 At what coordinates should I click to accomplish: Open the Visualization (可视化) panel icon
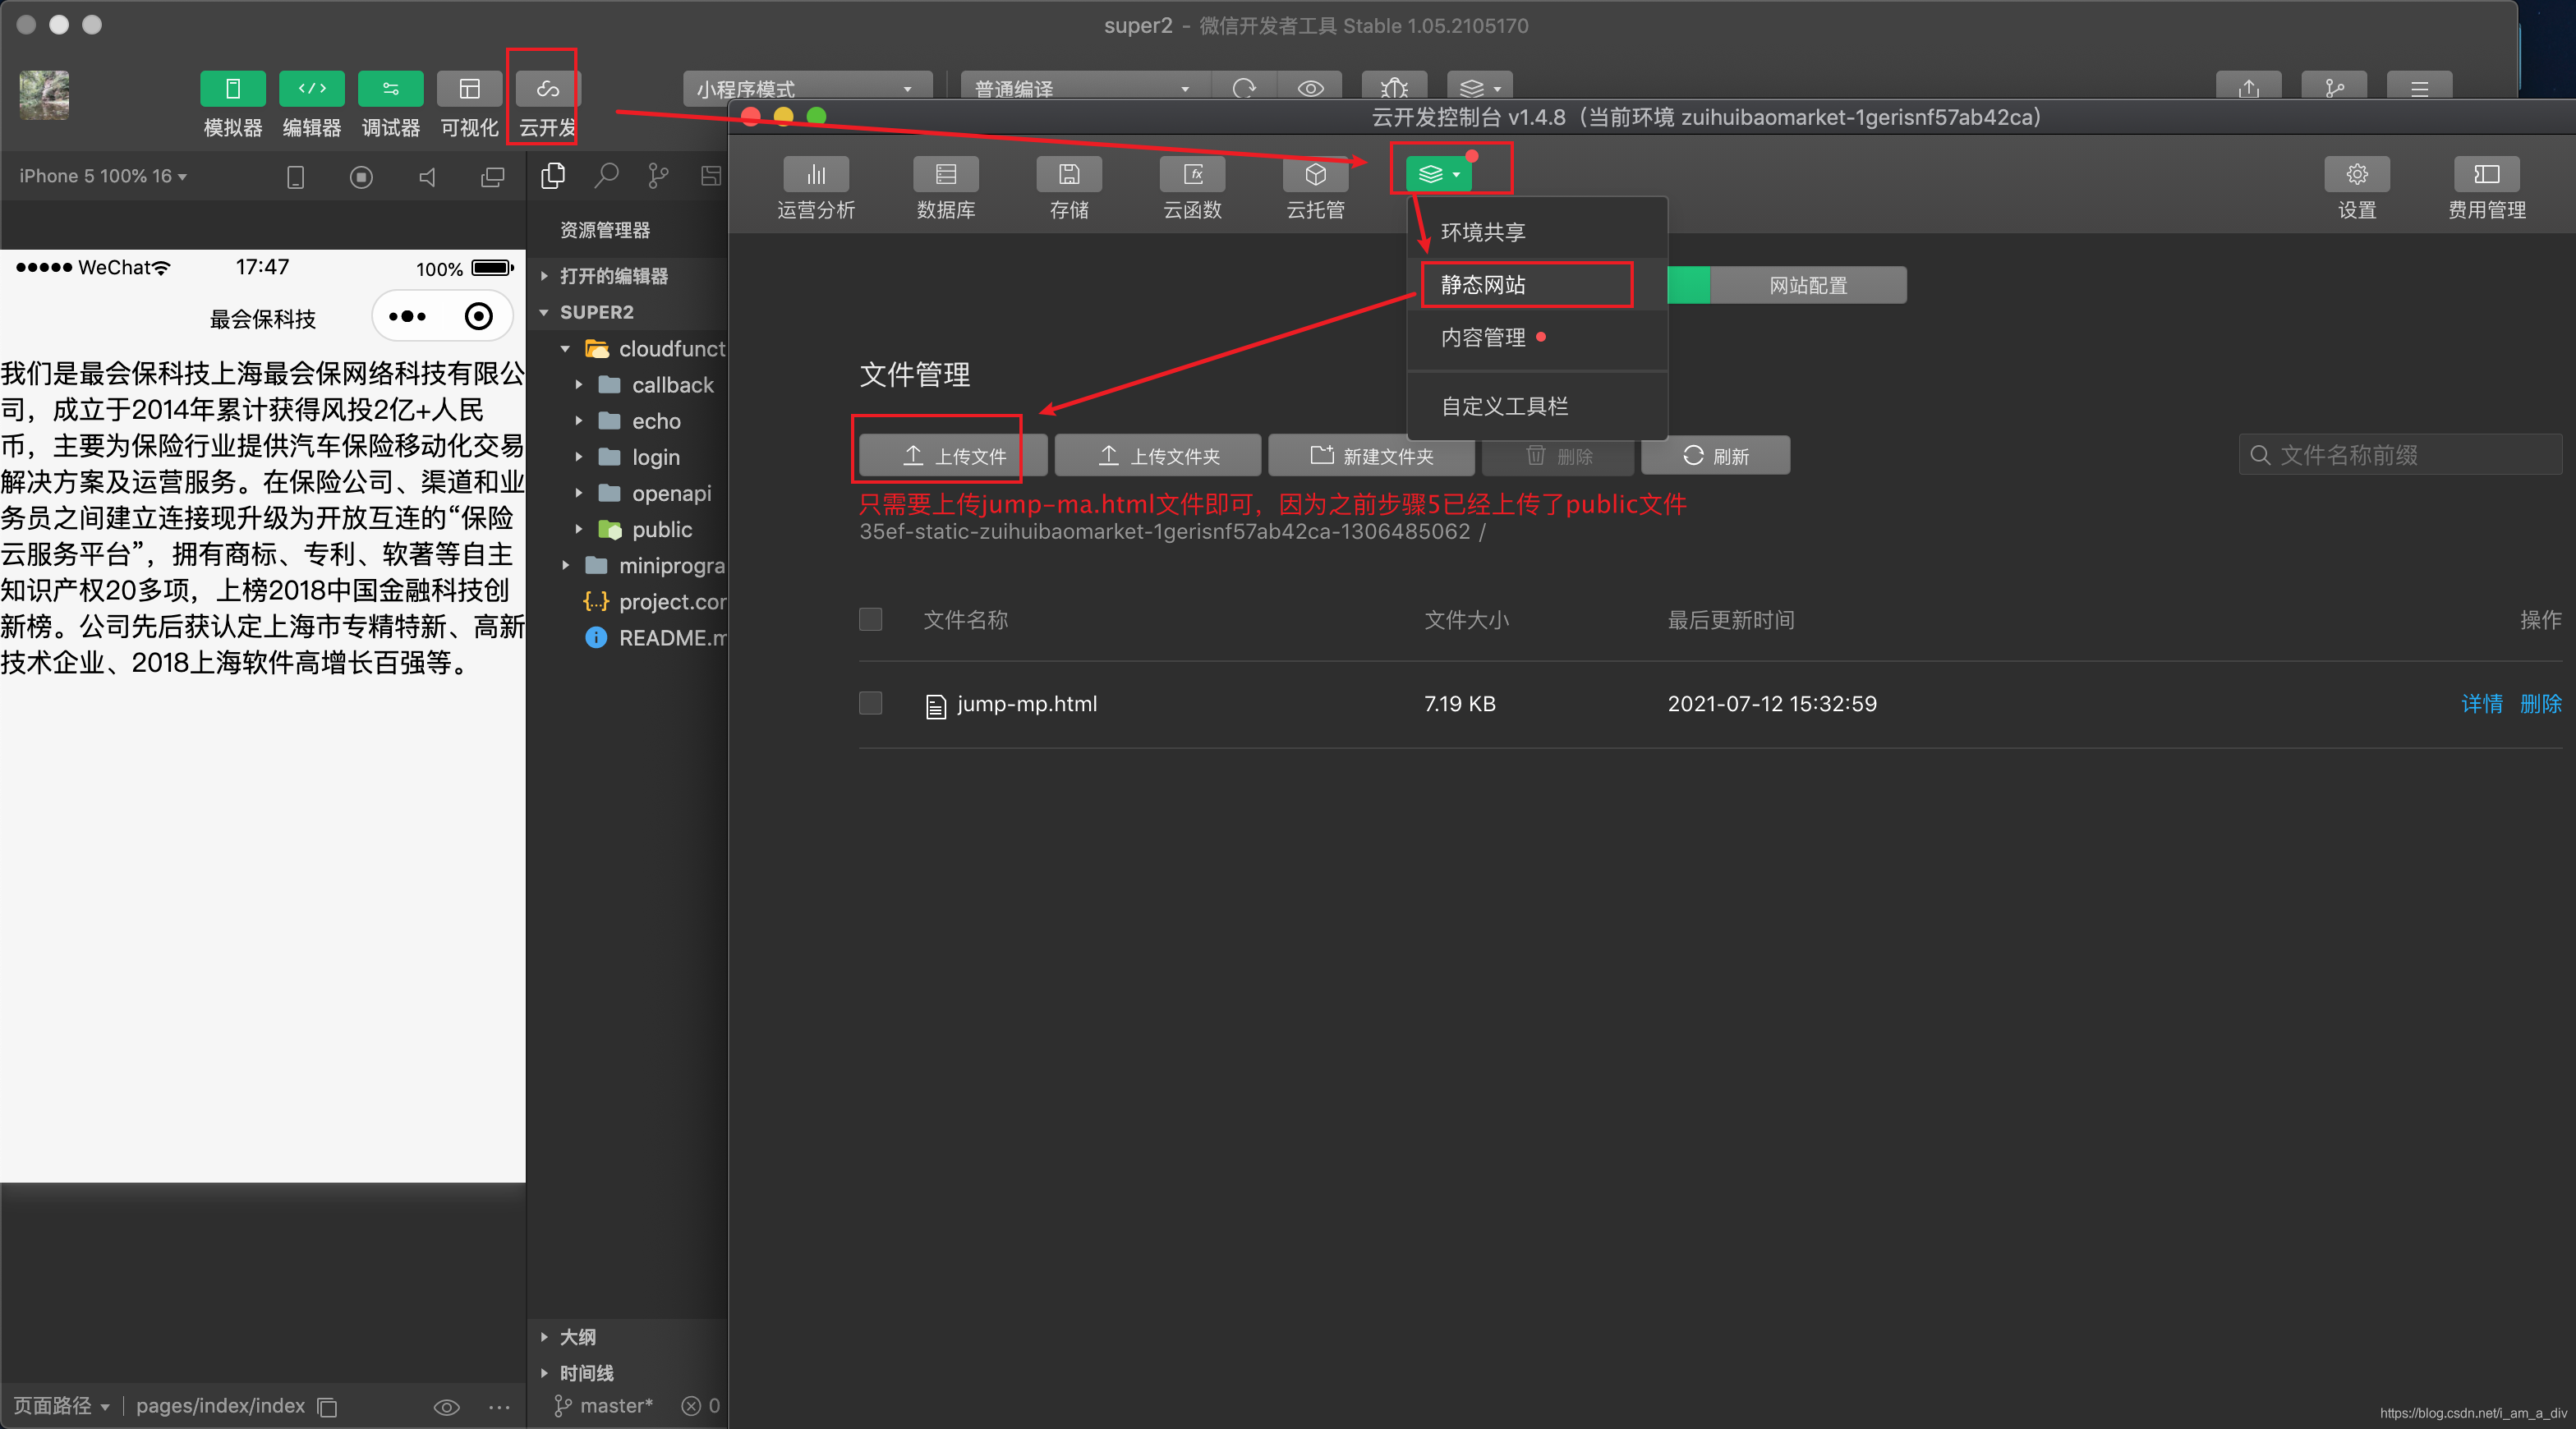click(469, 89)
